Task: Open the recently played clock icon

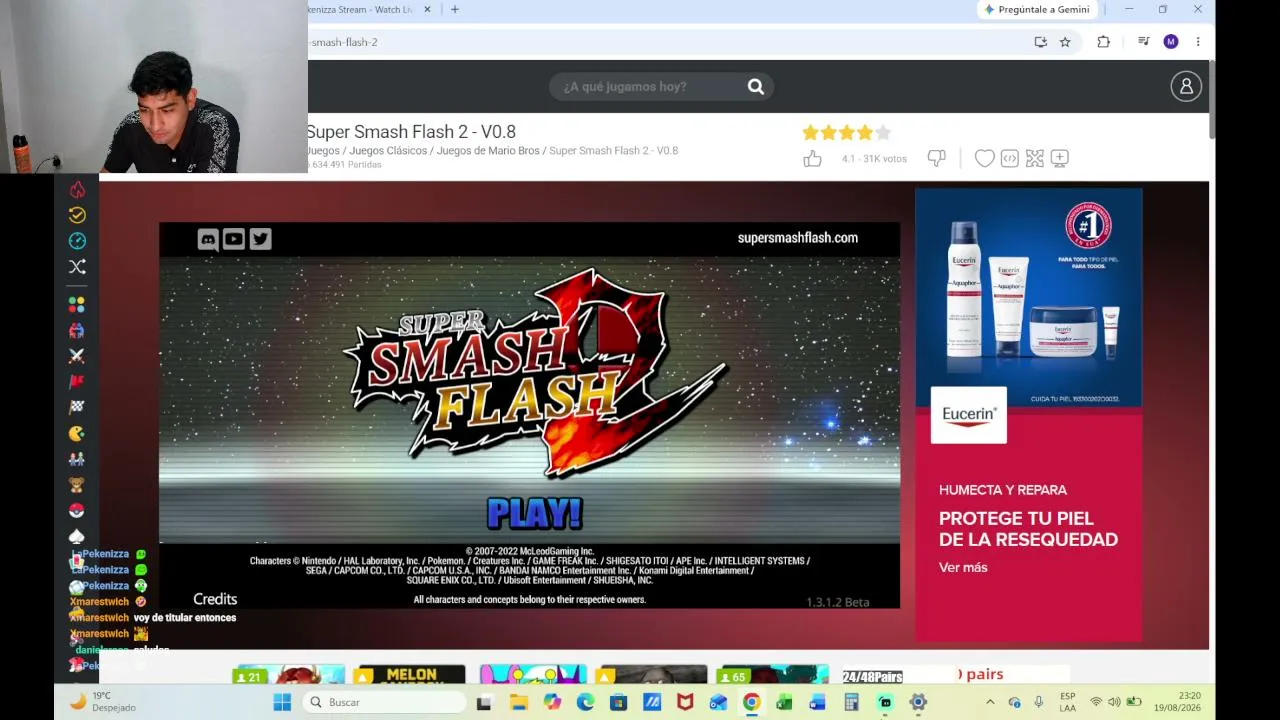Action: coord(77,241)
